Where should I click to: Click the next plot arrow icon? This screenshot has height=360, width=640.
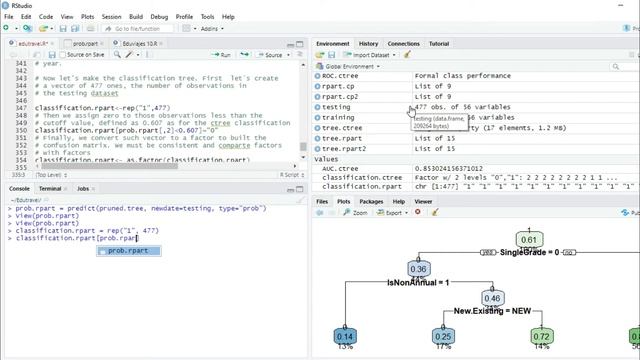pos(332,213)
